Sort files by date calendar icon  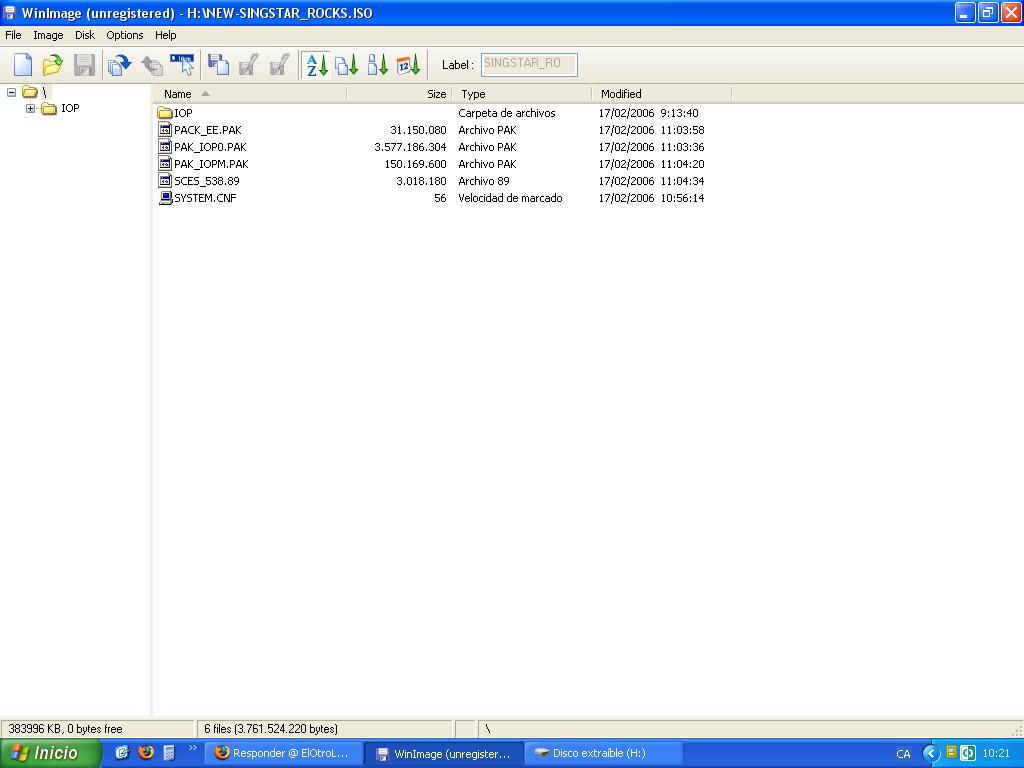point(409,65)
